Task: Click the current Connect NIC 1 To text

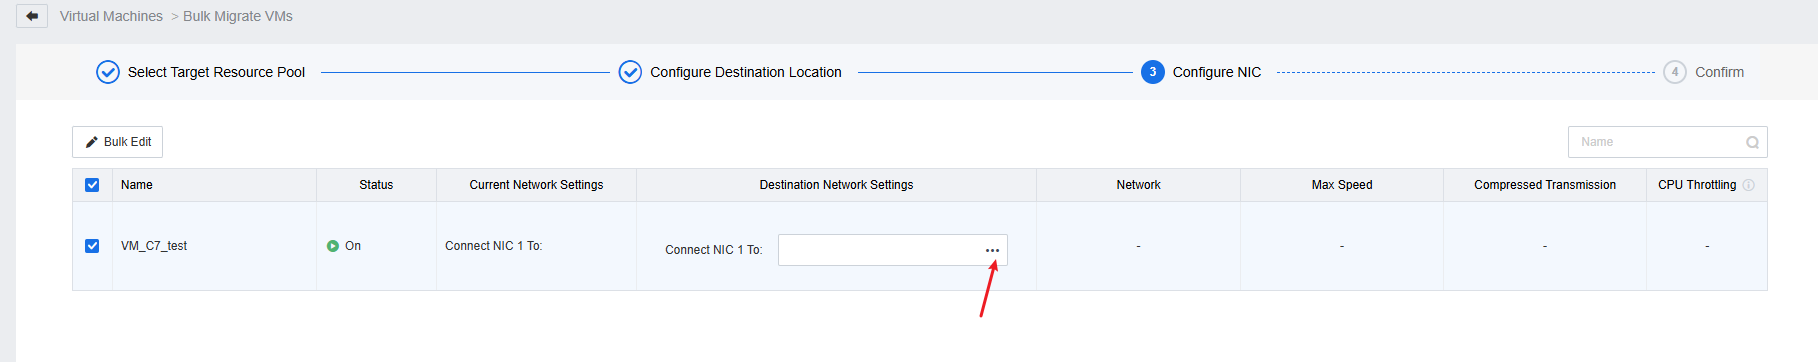Action: [494, 246]
